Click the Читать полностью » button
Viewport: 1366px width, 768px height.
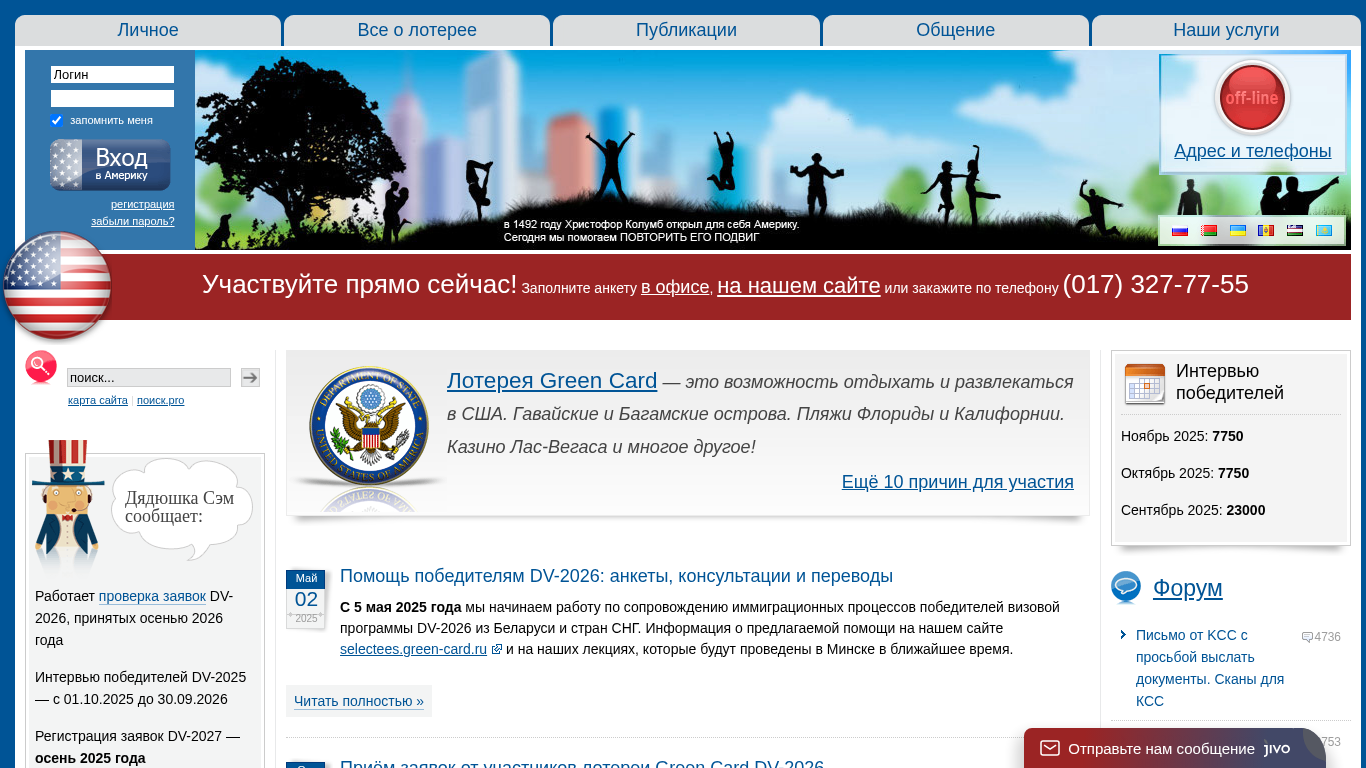click(359, 701)
